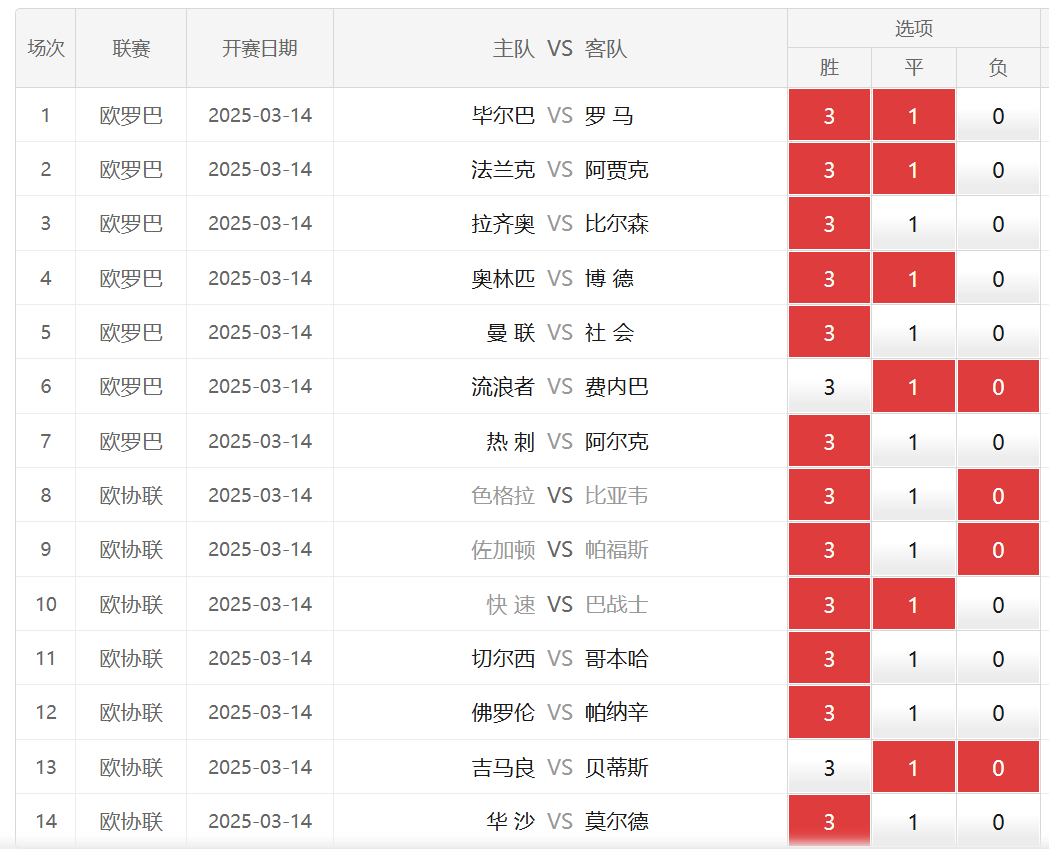Viewport: 1049px width, 859px height.
Task: Deselect 胜 (3) for 奥林匹 vs 博德
Action: tap(829, 278)
